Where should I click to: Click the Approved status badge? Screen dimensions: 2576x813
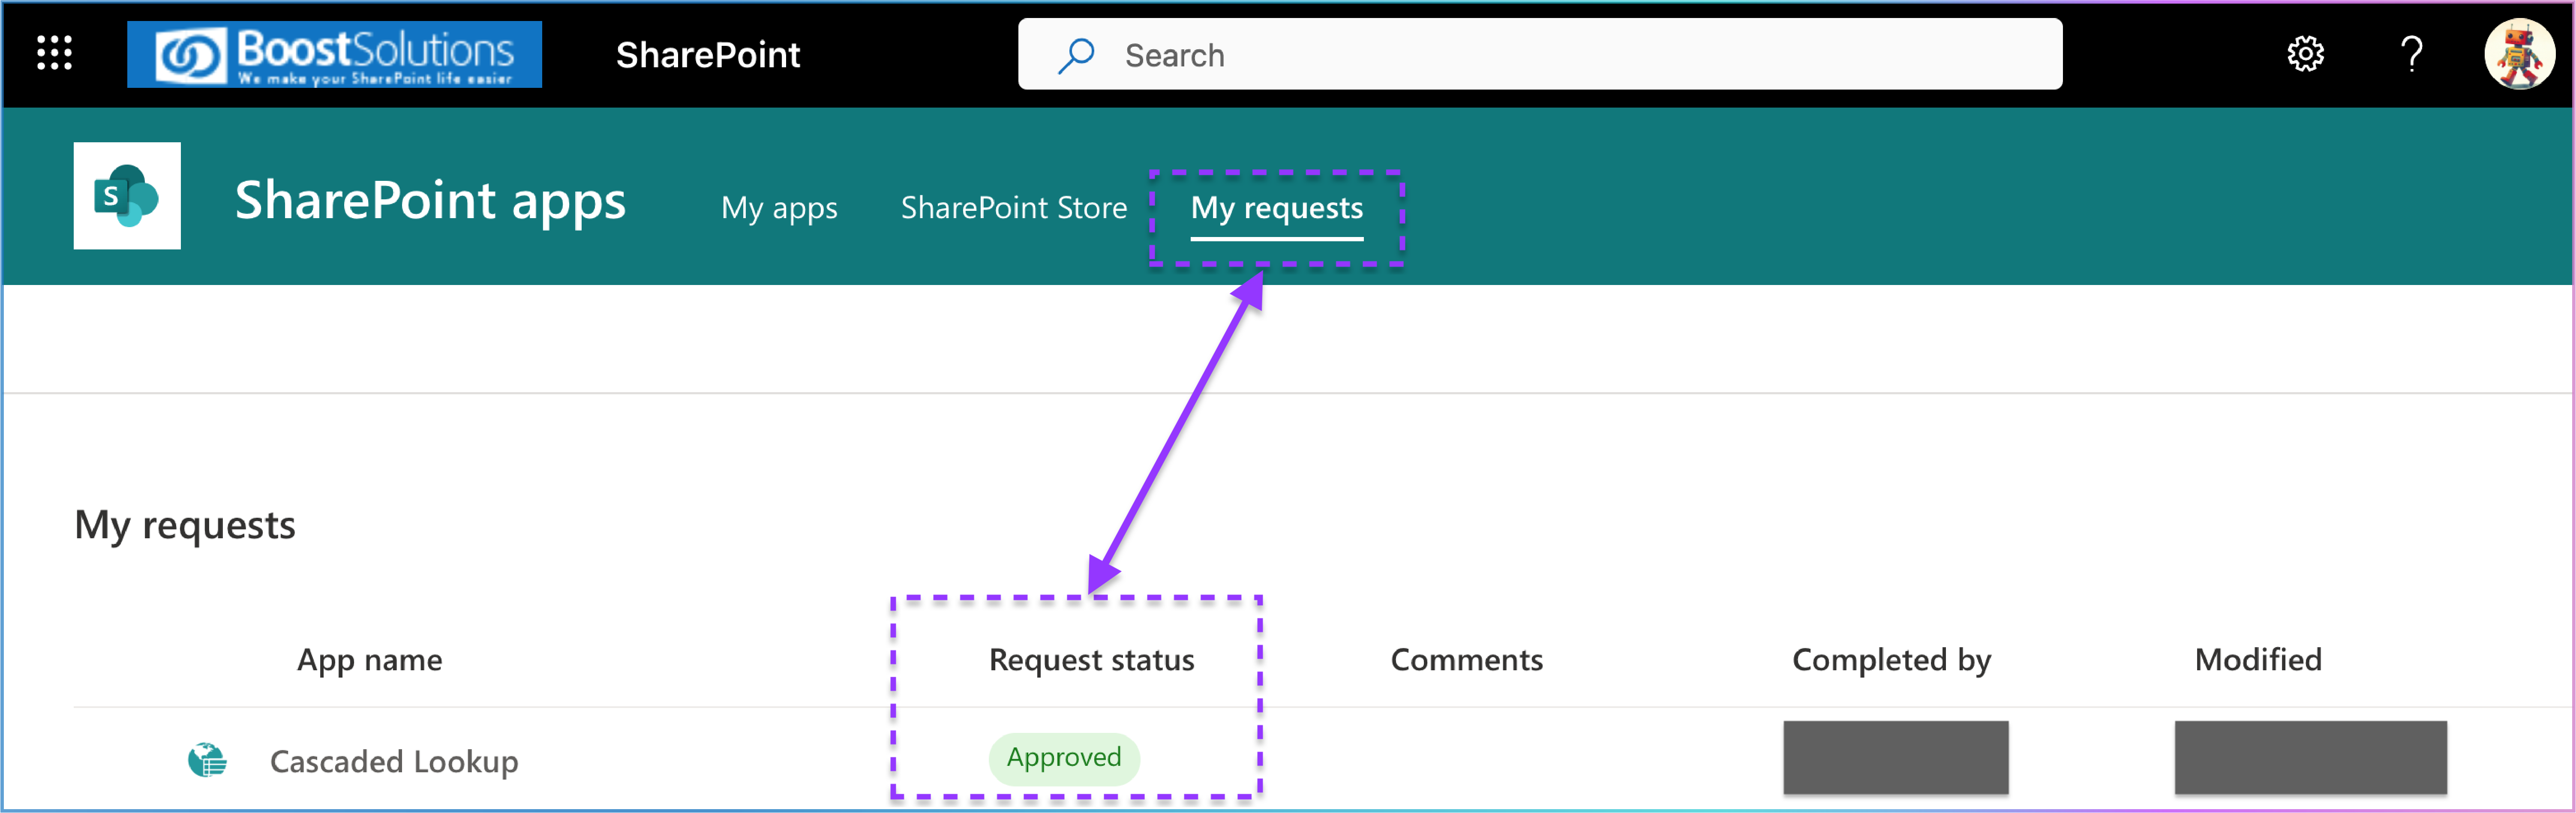point(1063,758)
